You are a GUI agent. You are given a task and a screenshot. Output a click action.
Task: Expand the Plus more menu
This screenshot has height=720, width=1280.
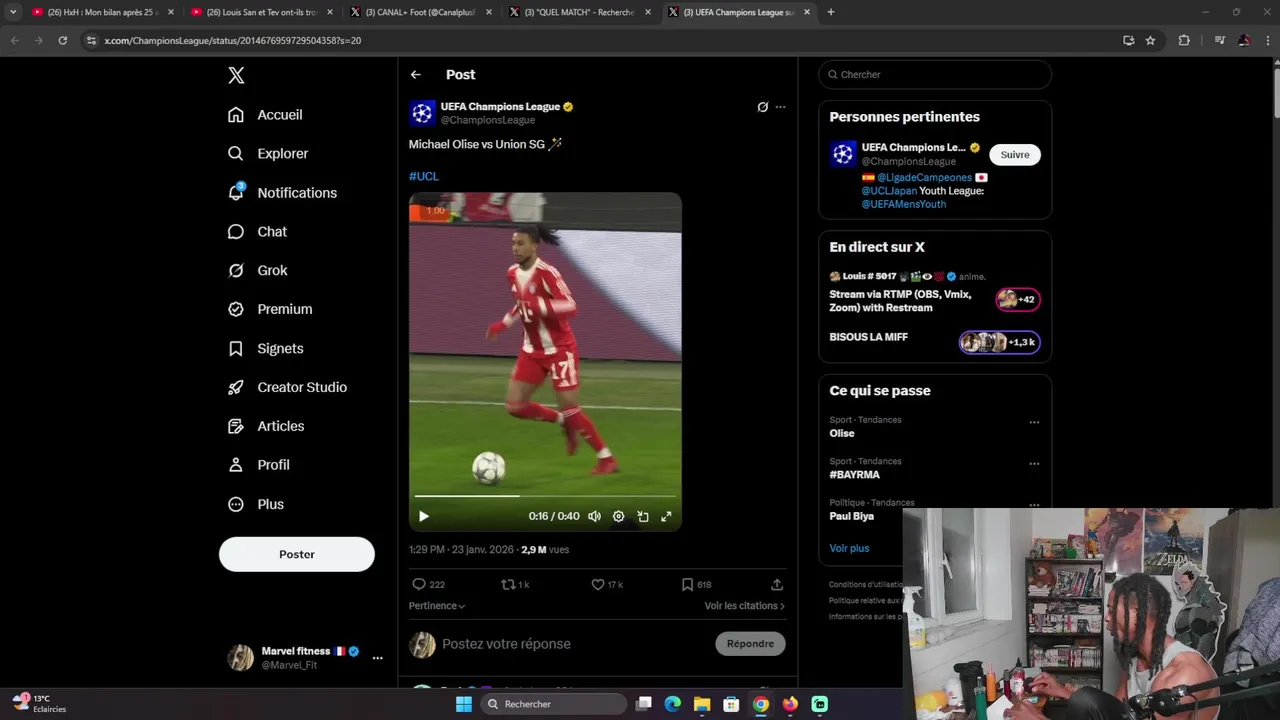coord(256,504)
